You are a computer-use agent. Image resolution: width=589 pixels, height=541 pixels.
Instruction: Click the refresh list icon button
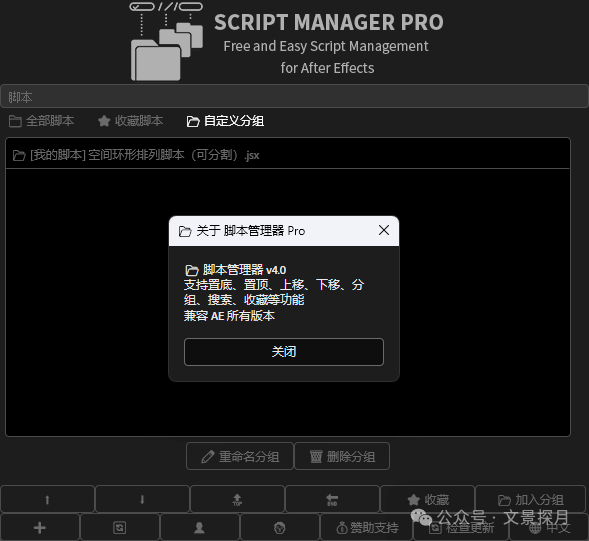click(x=120, y=527)
